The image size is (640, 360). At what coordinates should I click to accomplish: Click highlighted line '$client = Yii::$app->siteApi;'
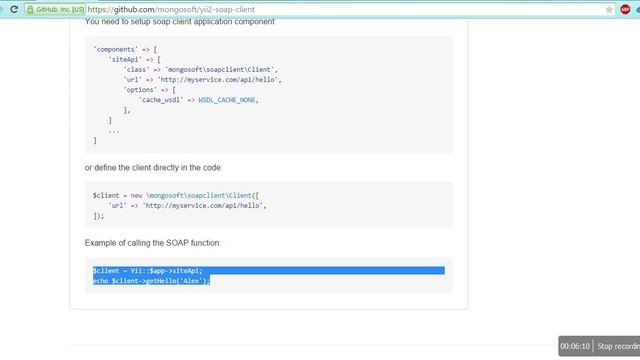point(147,271)
